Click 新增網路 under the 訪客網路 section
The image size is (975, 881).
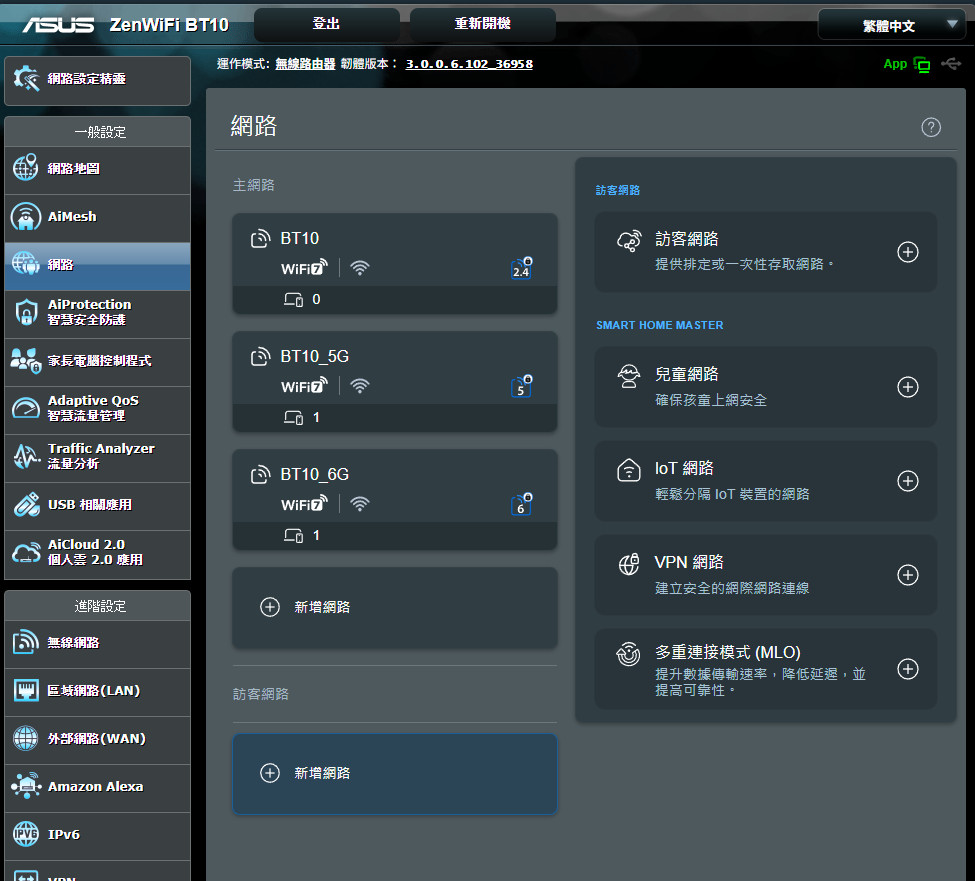coord(395,773)
